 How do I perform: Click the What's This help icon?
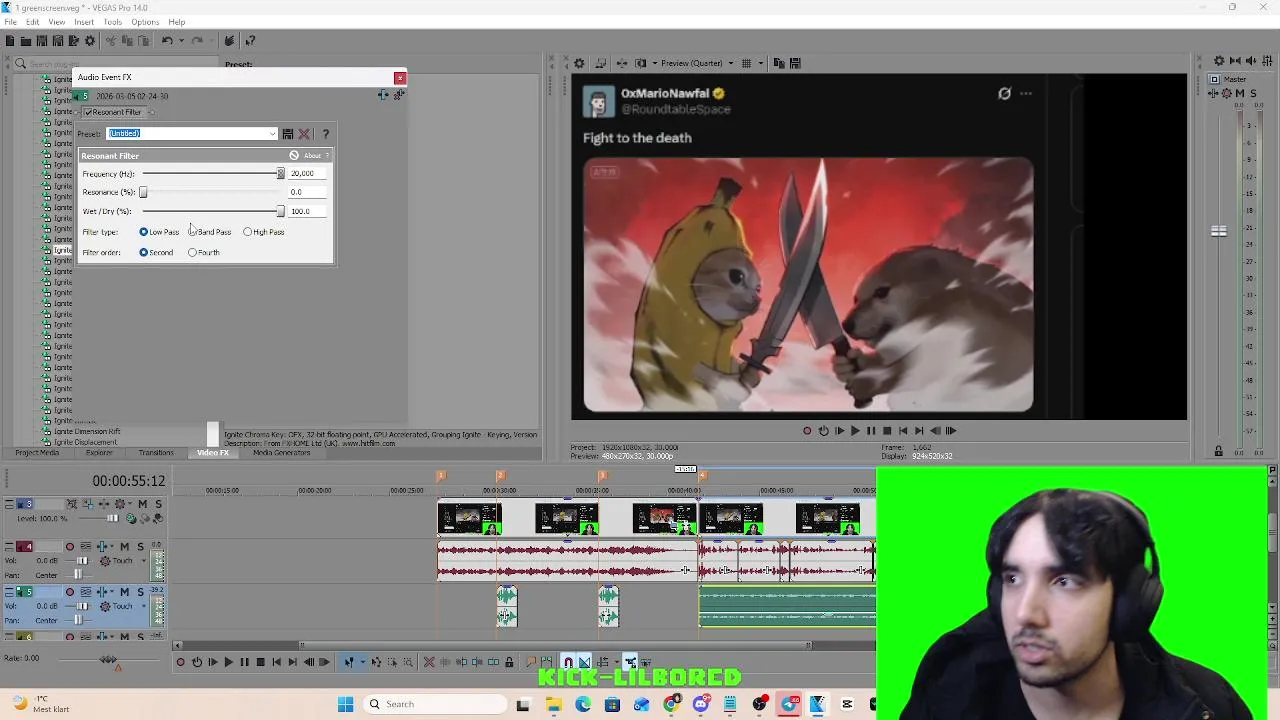250,41
